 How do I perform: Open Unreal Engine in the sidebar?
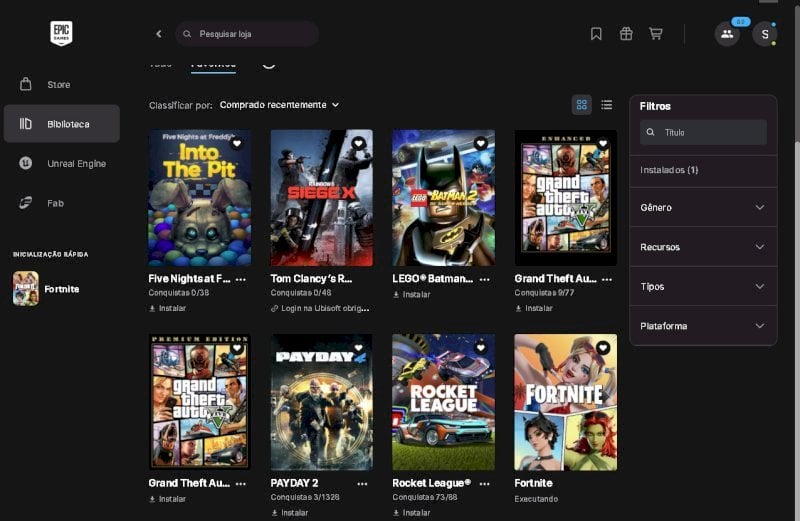[x=62, y=163]
